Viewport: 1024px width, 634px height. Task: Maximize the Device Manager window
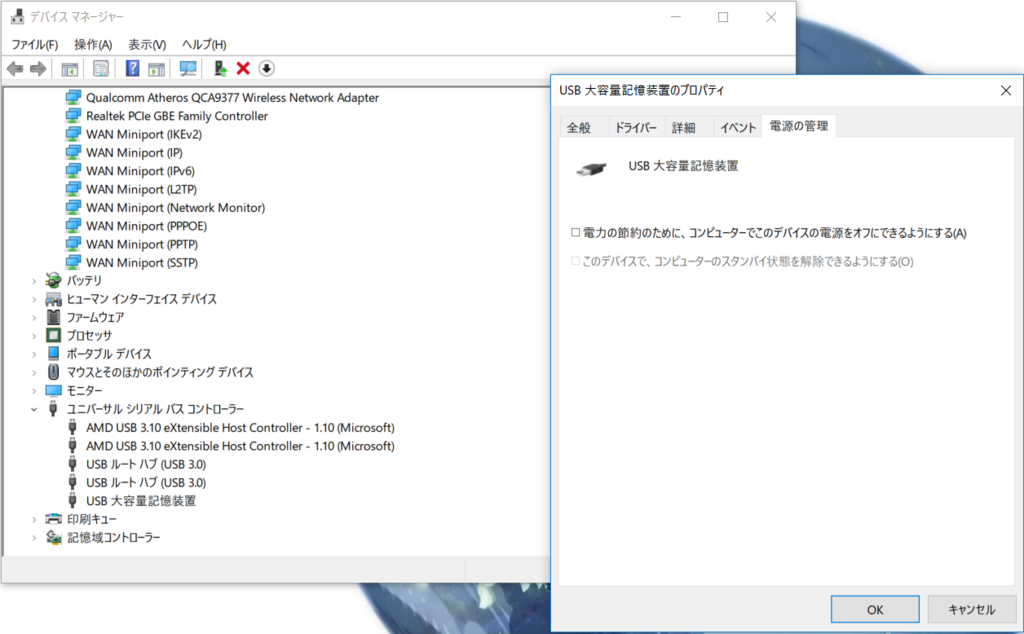(x=723, y=17)
